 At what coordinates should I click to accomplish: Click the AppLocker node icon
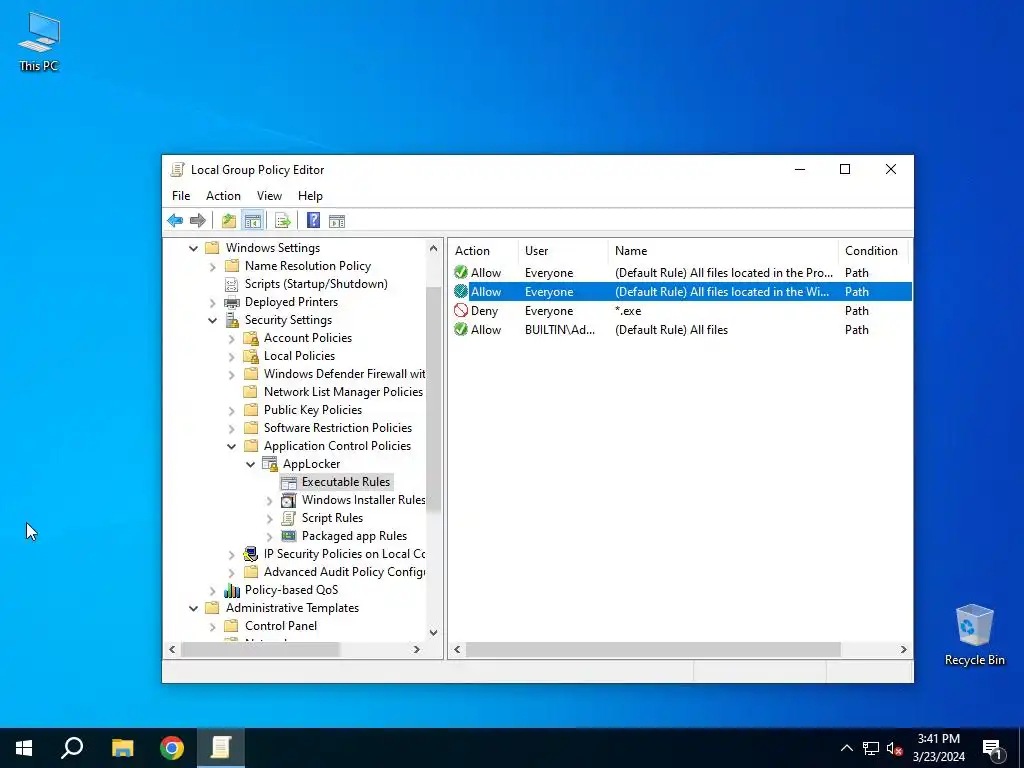(270, 464)
